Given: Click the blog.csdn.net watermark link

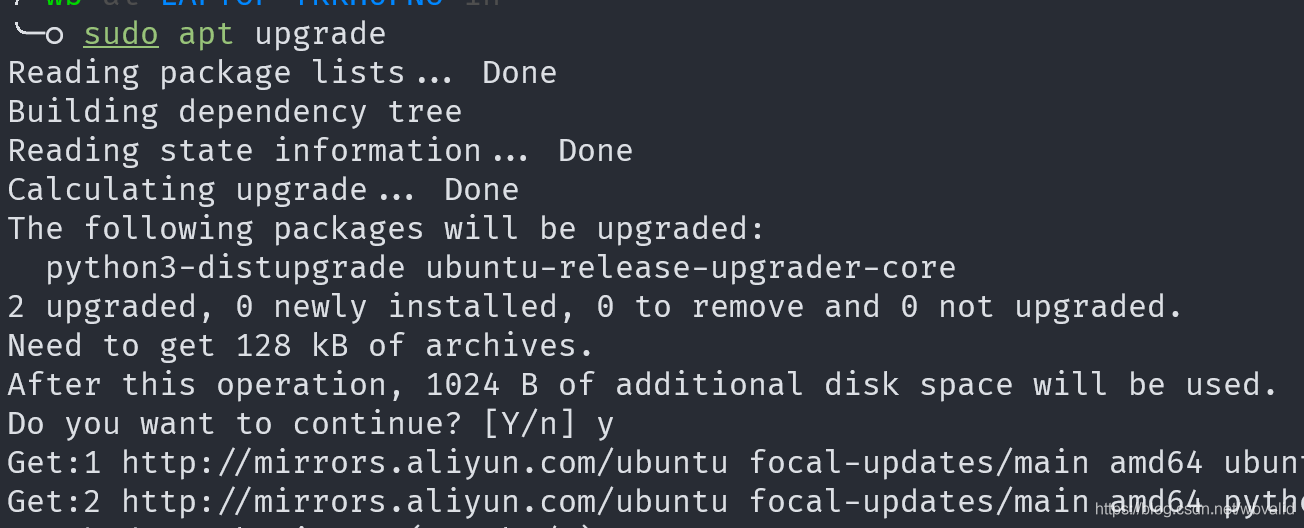Looking at the screenshot, I should pos(1197,510).
